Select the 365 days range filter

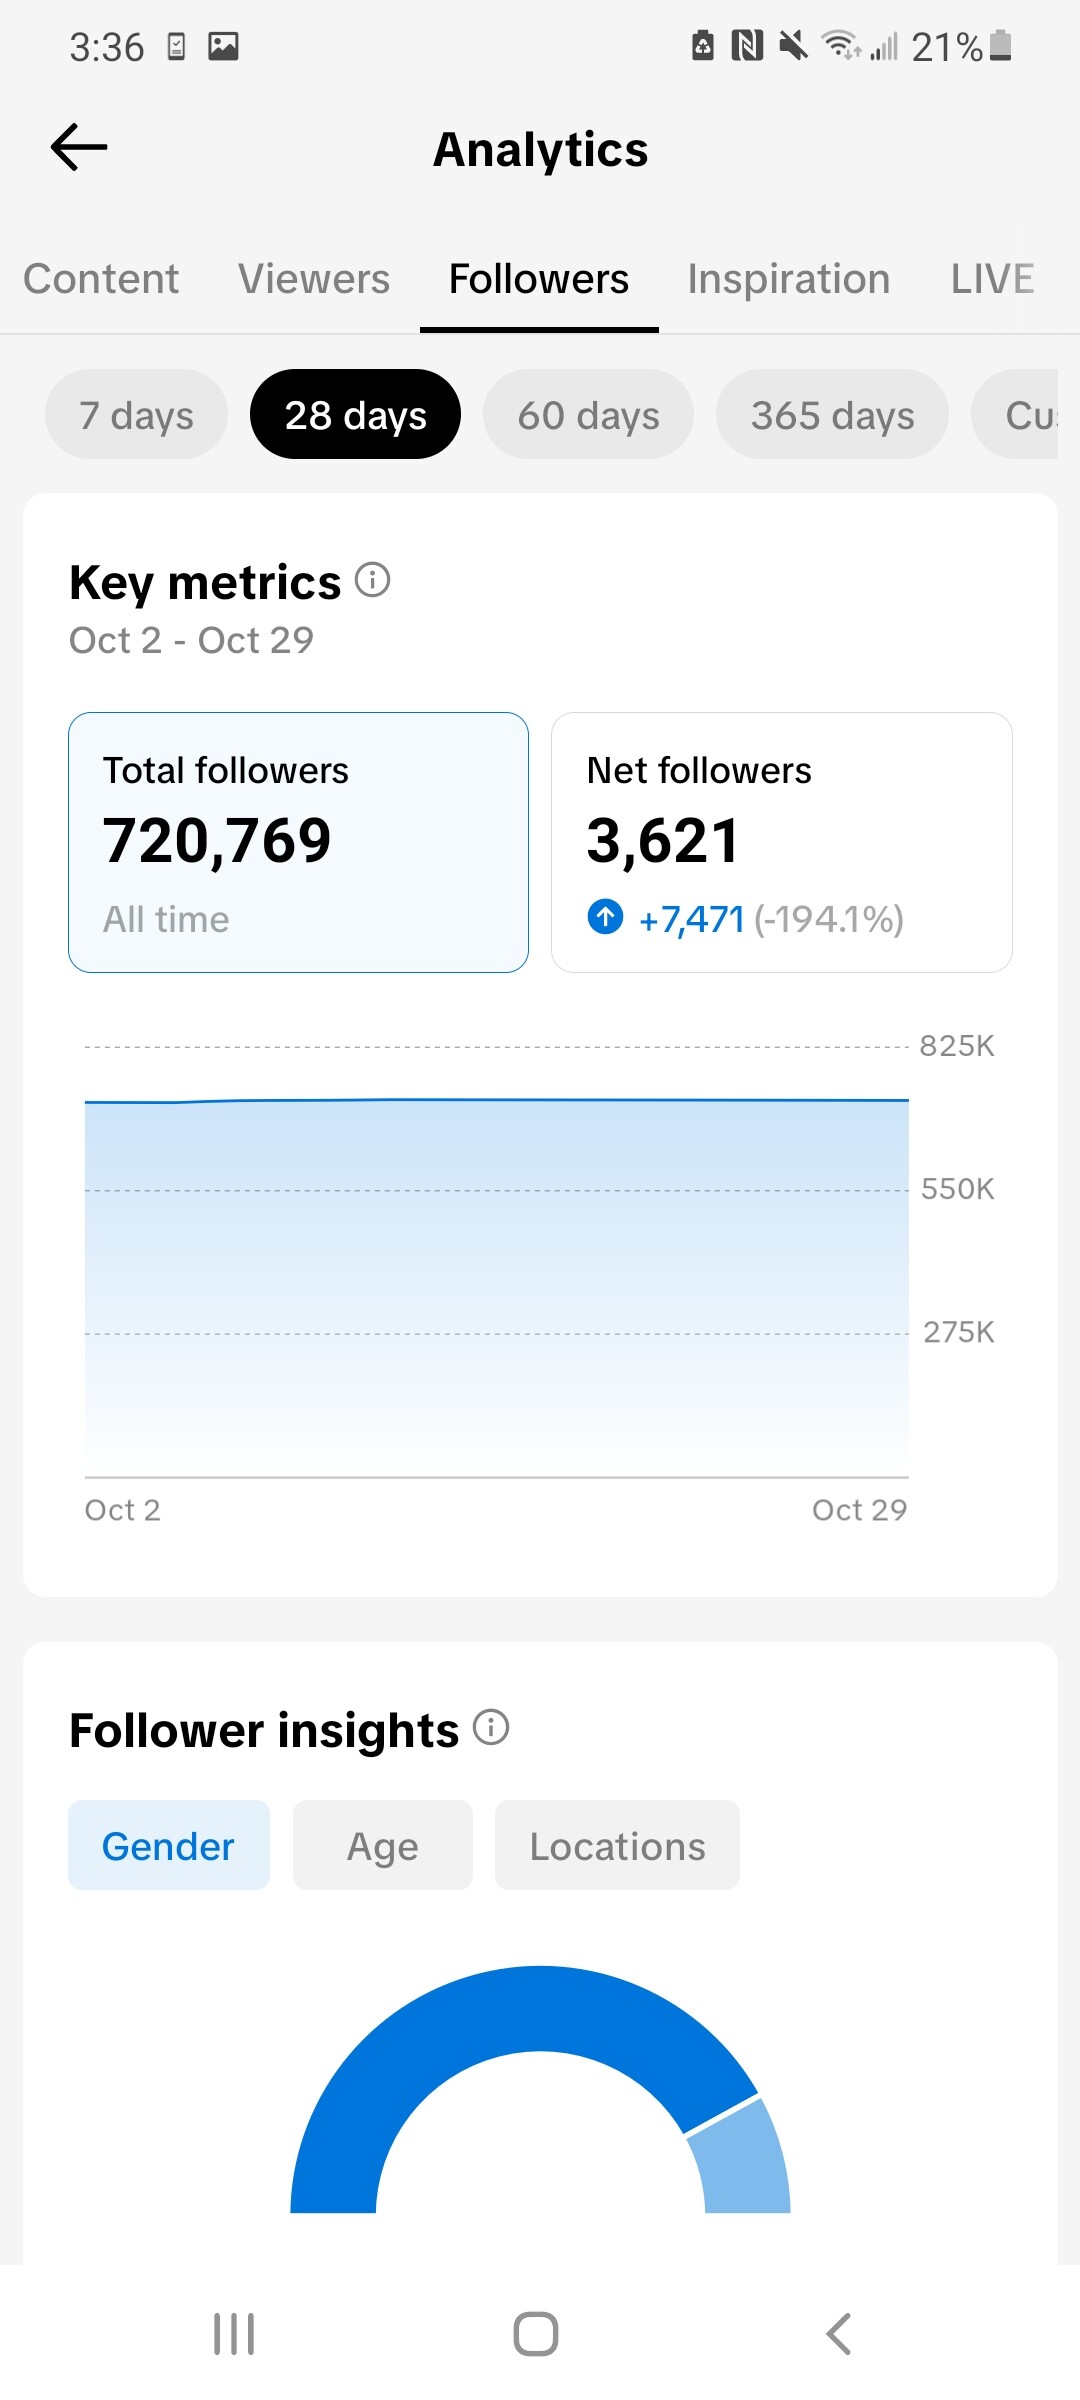[832, 415]
